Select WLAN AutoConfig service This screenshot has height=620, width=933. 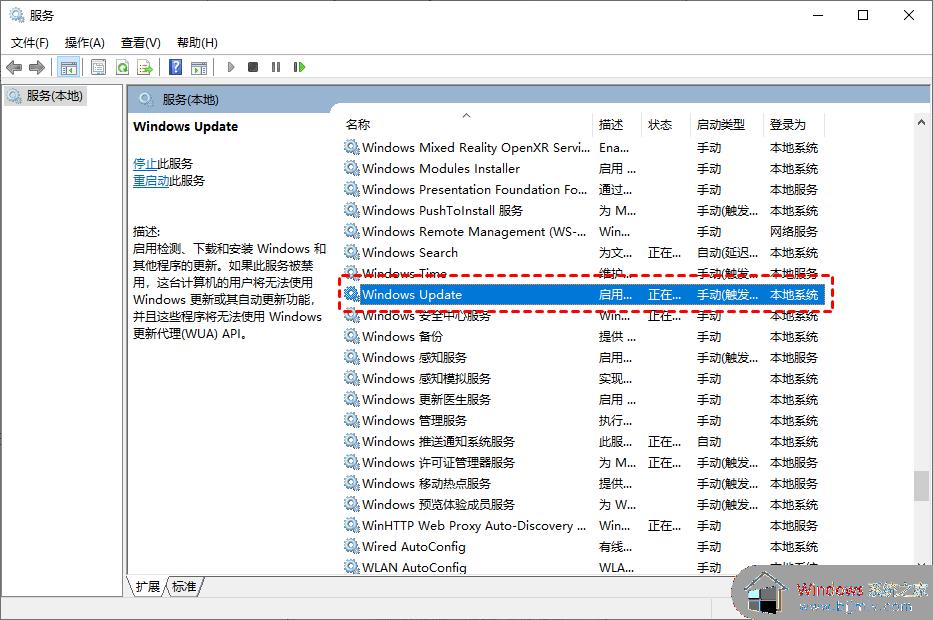[583, 567]
